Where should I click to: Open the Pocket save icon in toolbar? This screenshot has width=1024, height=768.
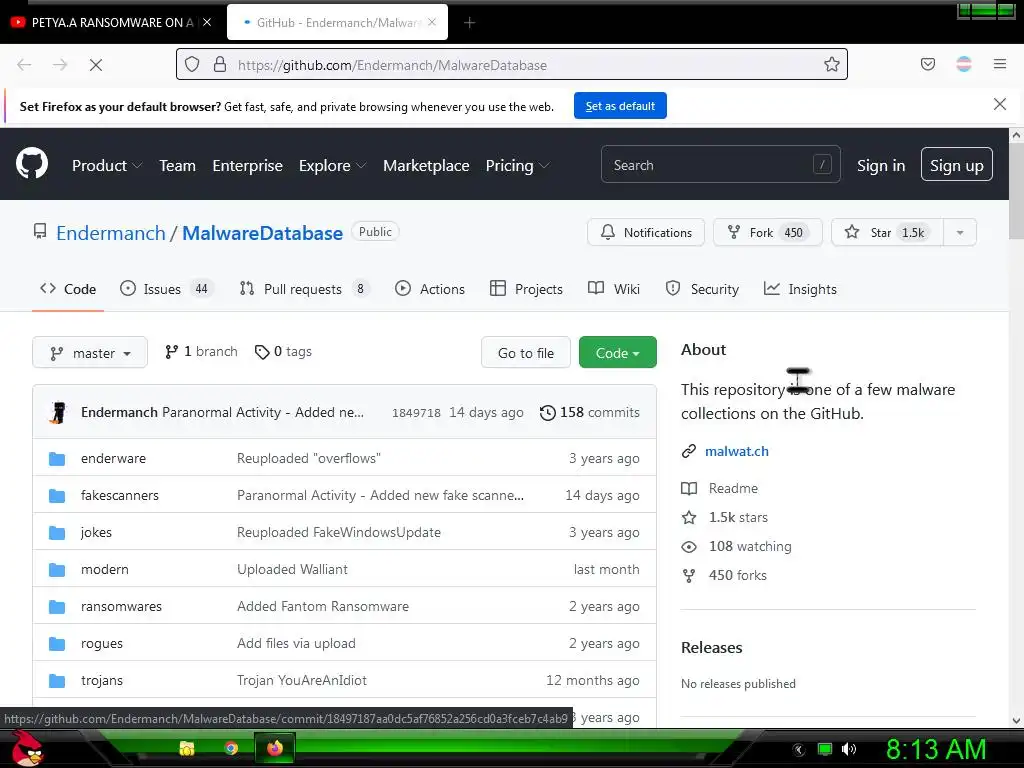[927, 64]
